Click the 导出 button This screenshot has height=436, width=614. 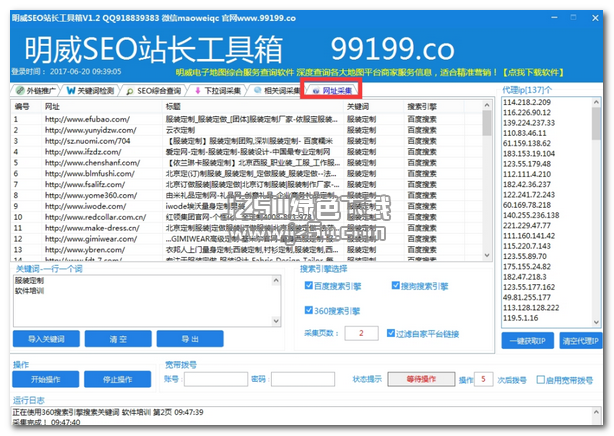tap(190, 339)
